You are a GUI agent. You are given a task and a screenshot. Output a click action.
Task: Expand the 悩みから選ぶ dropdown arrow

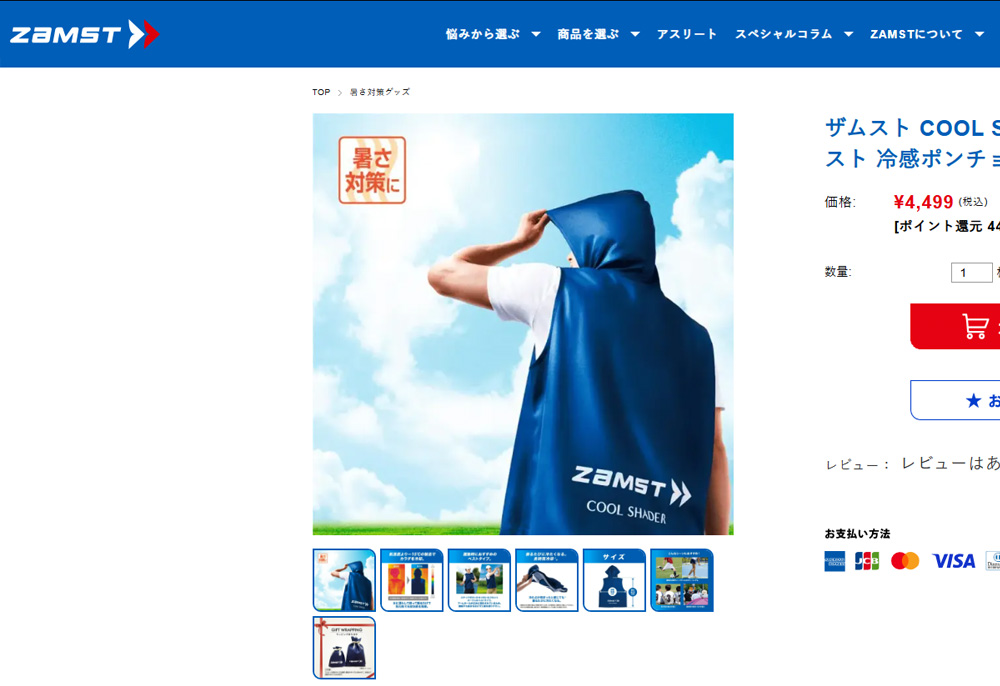click(x=536, y=34)
